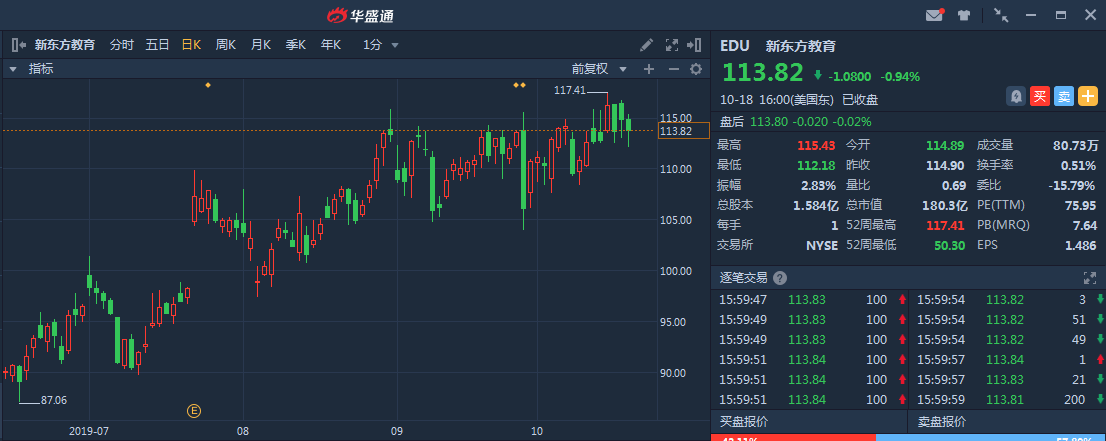Viewport: 1106px width, 441px height.
Task: Click the 117.41 high price label
Action: [570, 90]
